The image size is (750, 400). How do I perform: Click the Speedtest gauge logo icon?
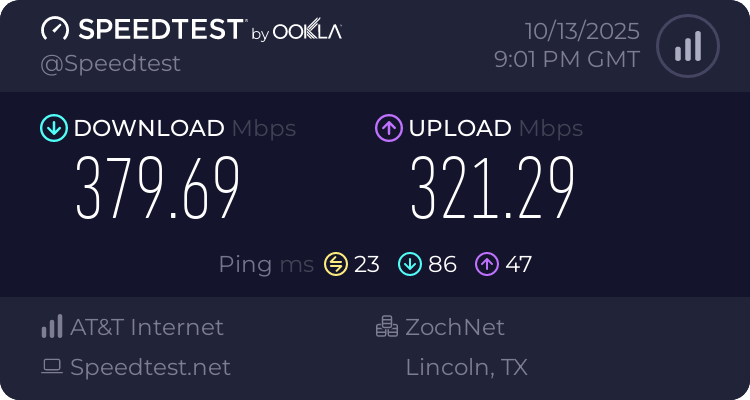point(56,29)
